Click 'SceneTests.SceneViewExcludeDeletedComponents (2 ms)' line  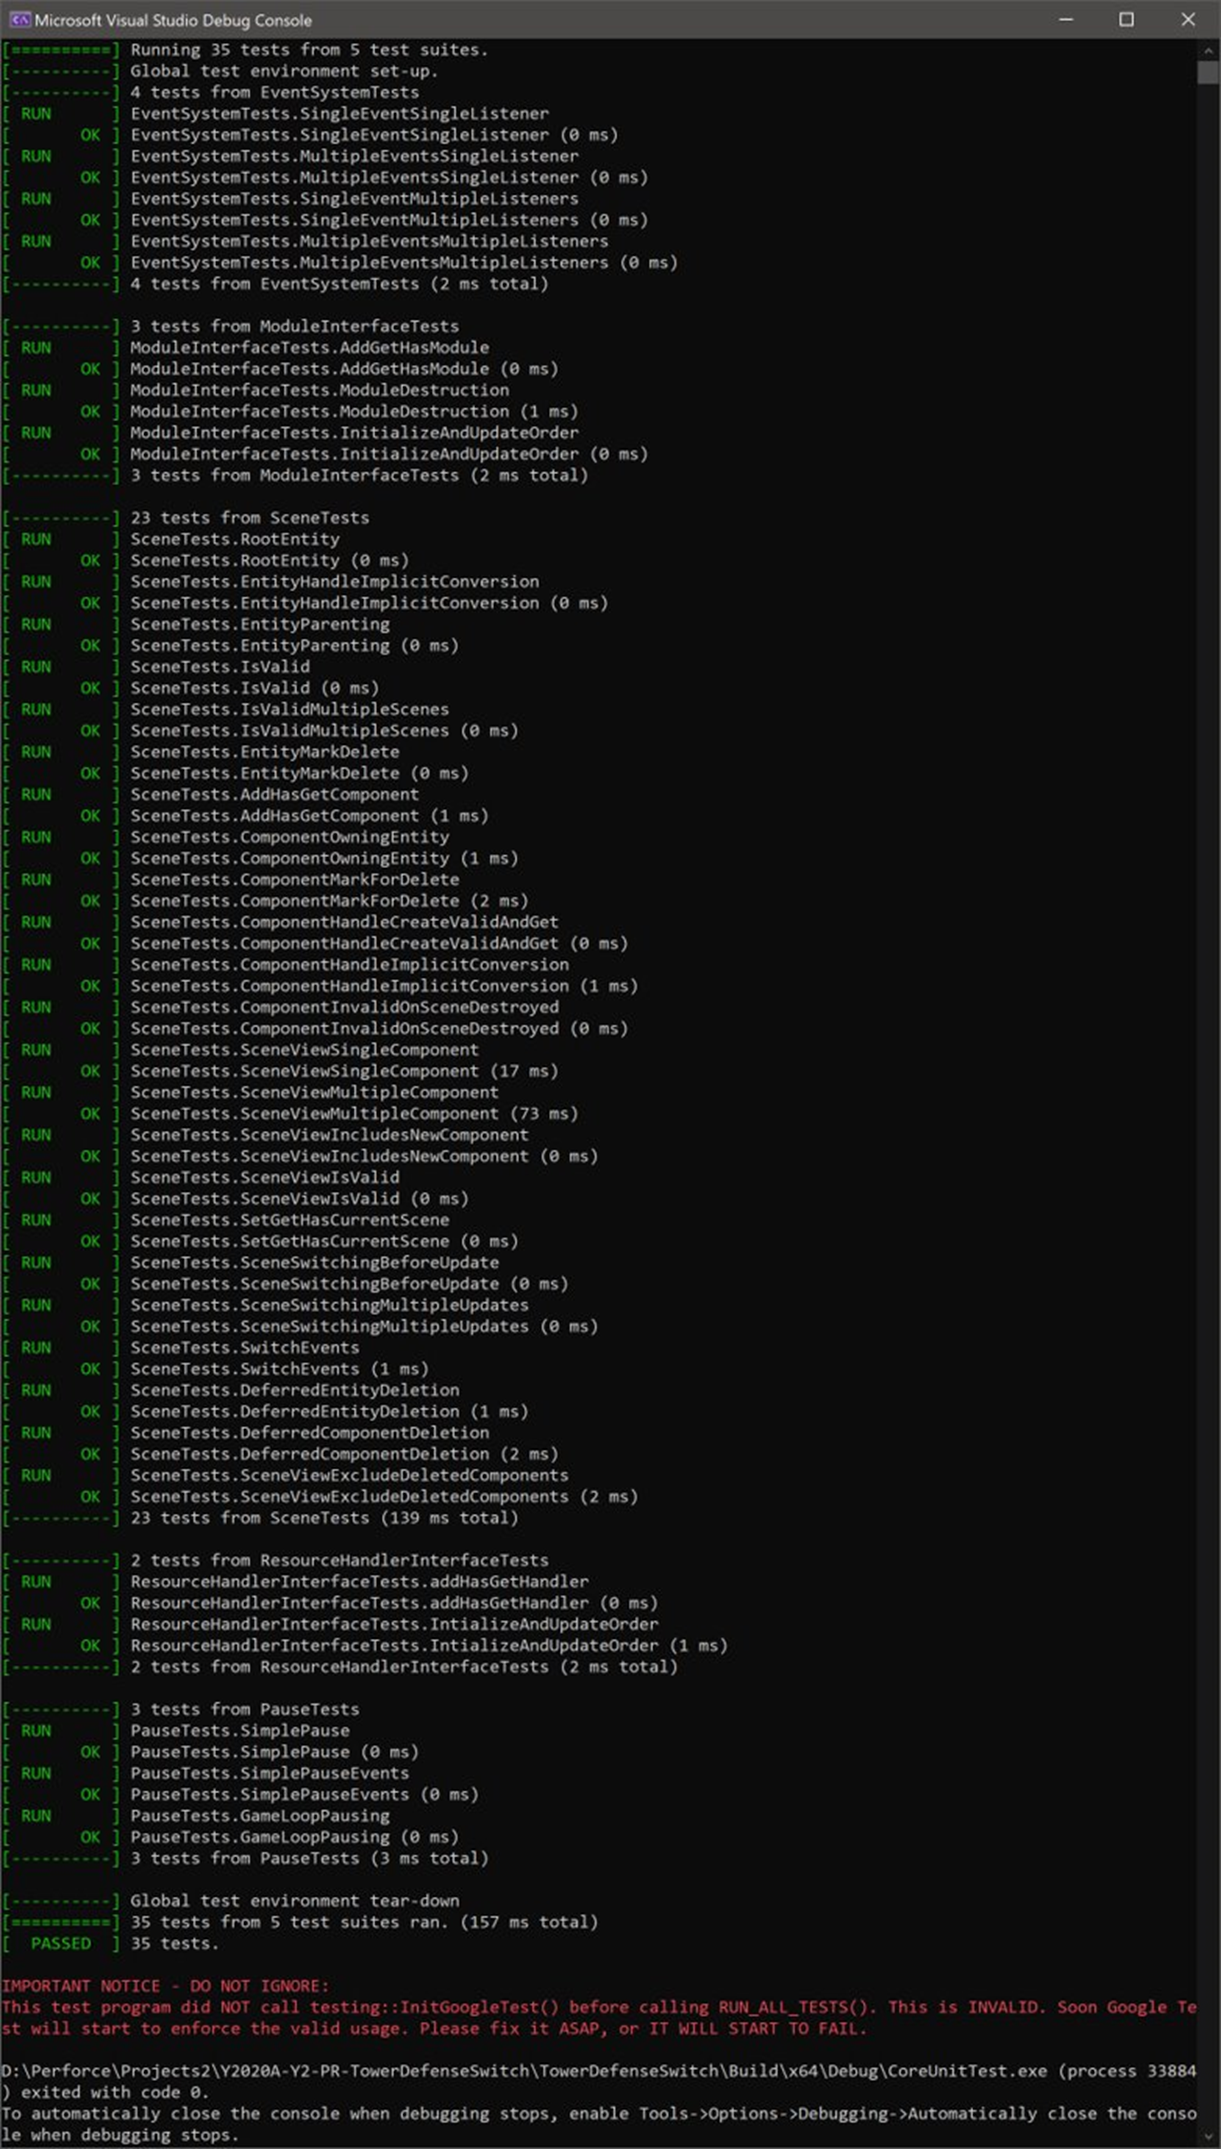click(384, 1497)
